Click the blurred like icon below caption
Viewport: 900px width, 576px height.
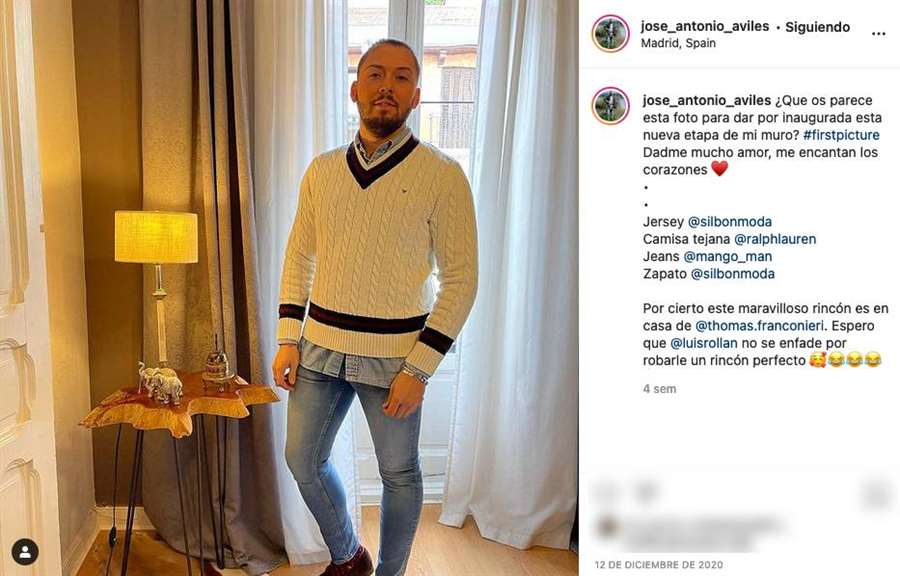click(x=604, y=492)
